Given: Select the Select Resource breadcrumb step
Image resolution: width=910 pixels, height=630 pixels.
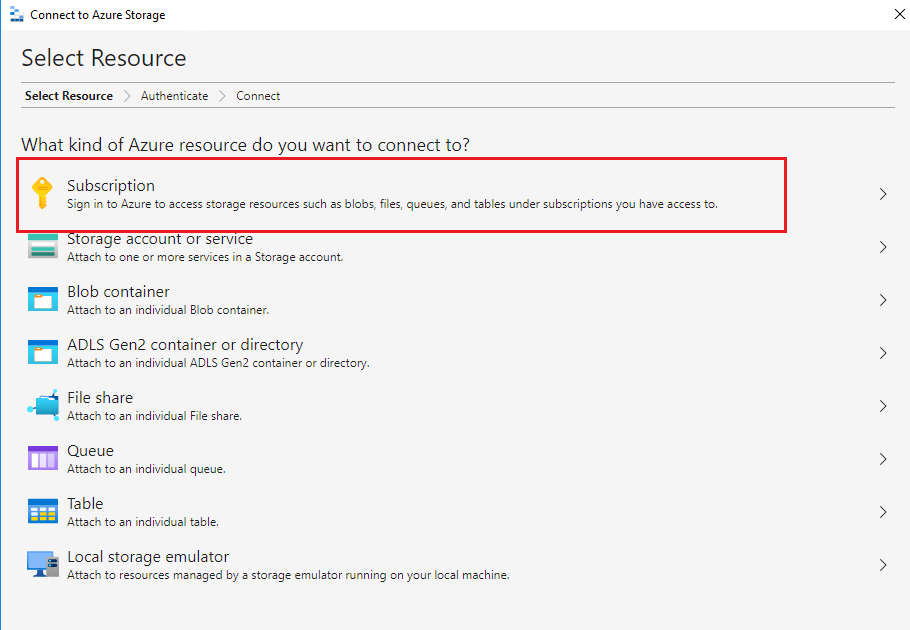Looking at the screenshot, I should coord(68,96).
